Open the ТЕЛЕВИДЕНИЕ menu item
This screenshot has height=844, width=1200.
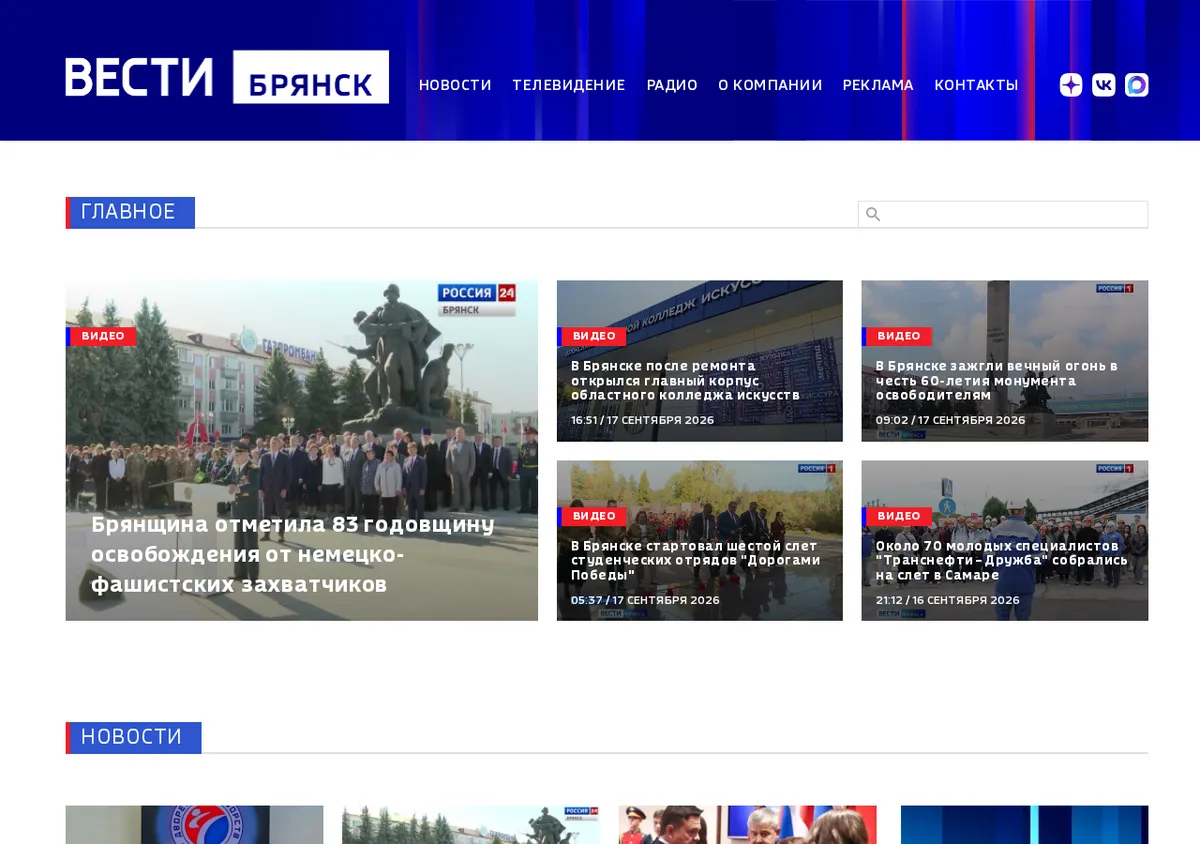569,85
